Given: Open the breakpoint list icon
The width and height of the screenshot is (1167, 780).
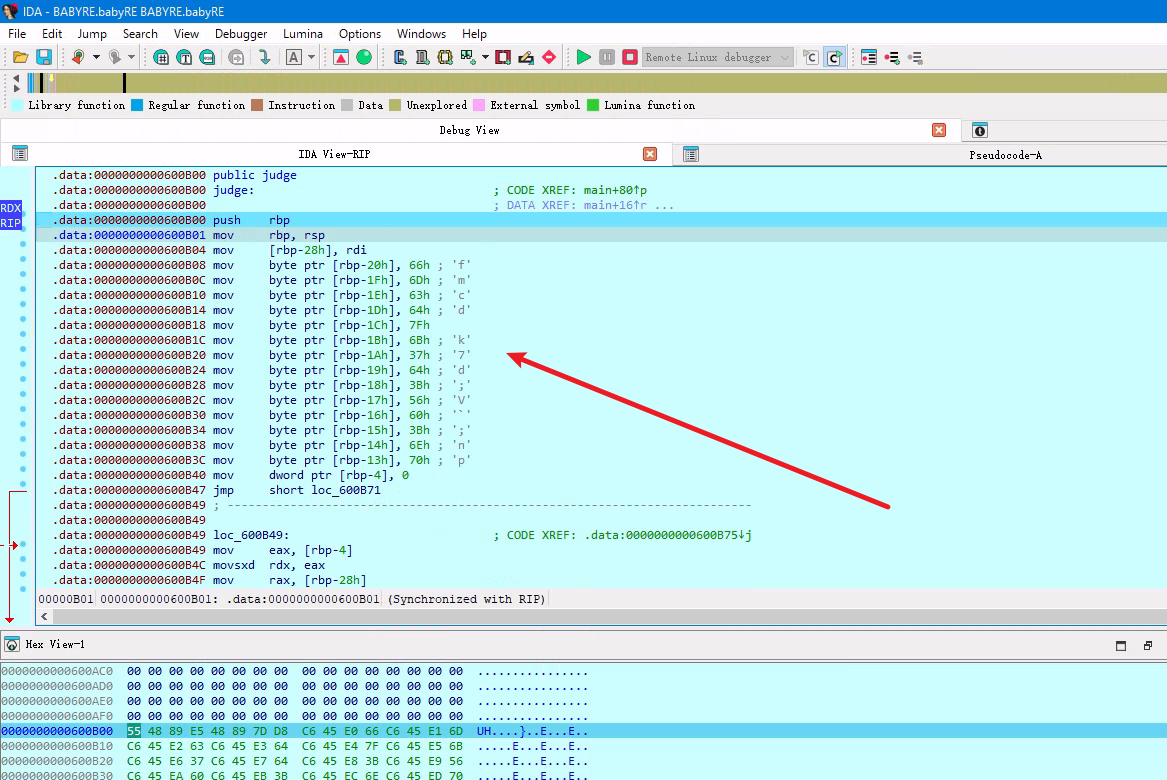Looking at the screenshot, I should [x=868, y=57].
